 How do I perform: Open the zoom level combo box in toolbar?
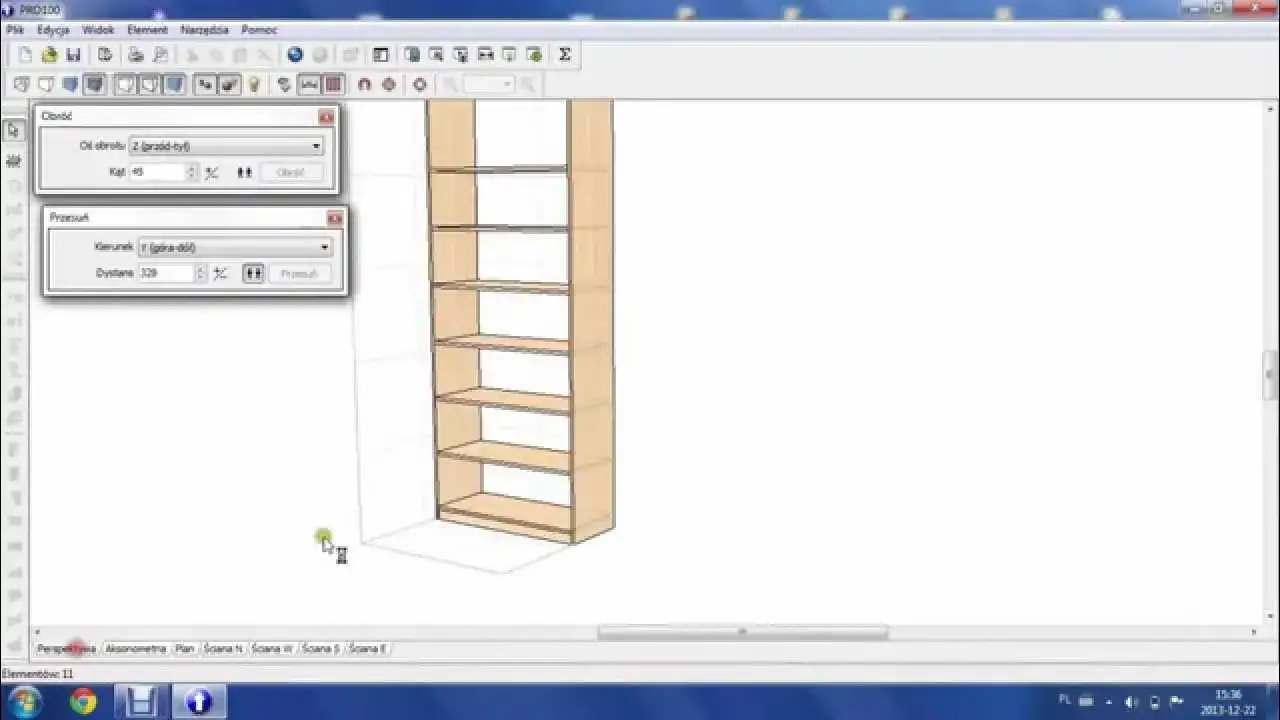489,85
